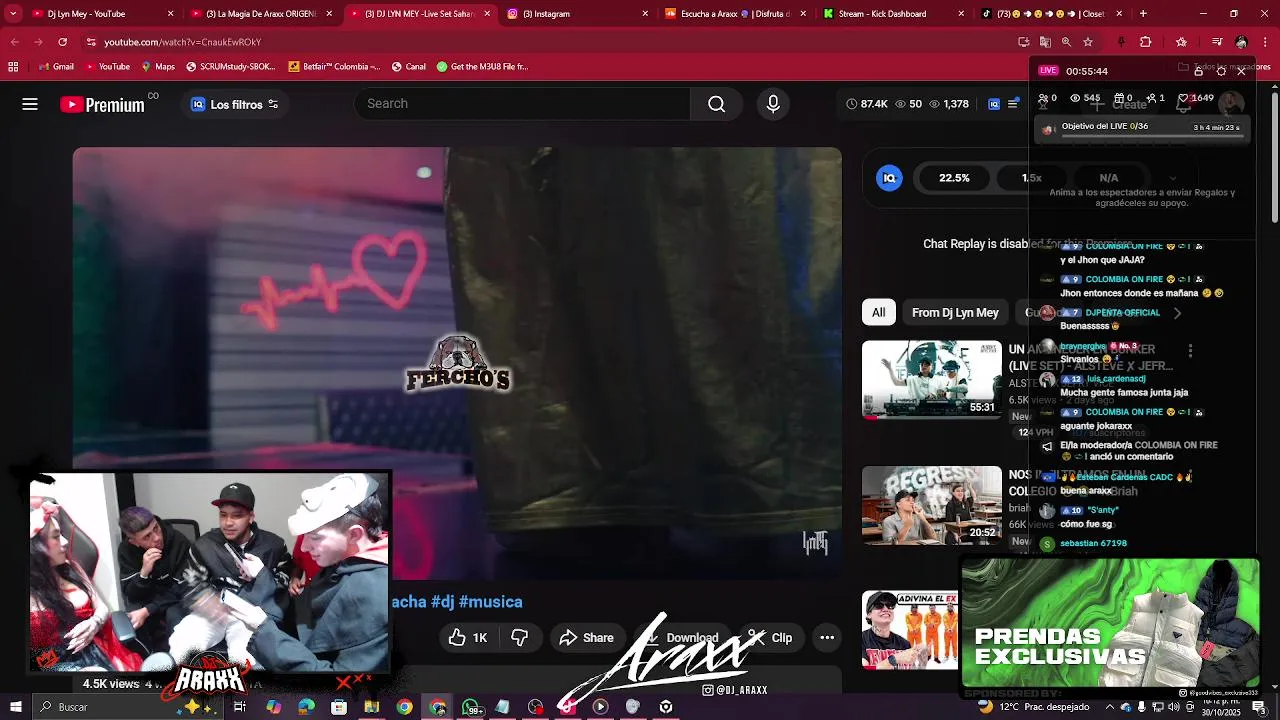Open the Adivina el ex video thumbnail

tap(910, 629)
